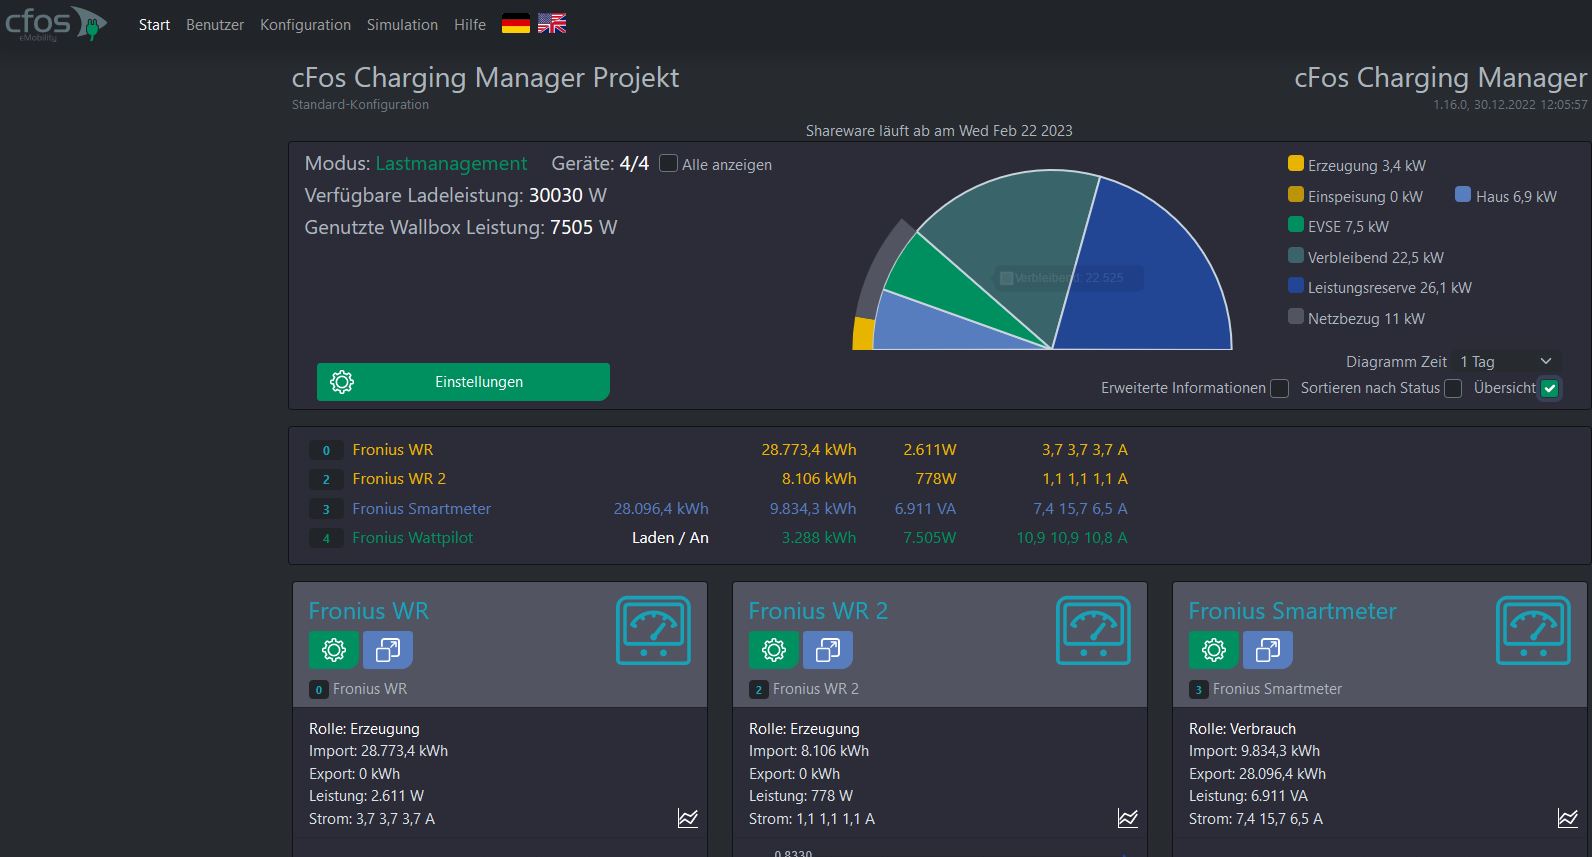Open Fronius WR 2 in overview list
This screenshot has width=1592, height=857.
coord(399,479)
